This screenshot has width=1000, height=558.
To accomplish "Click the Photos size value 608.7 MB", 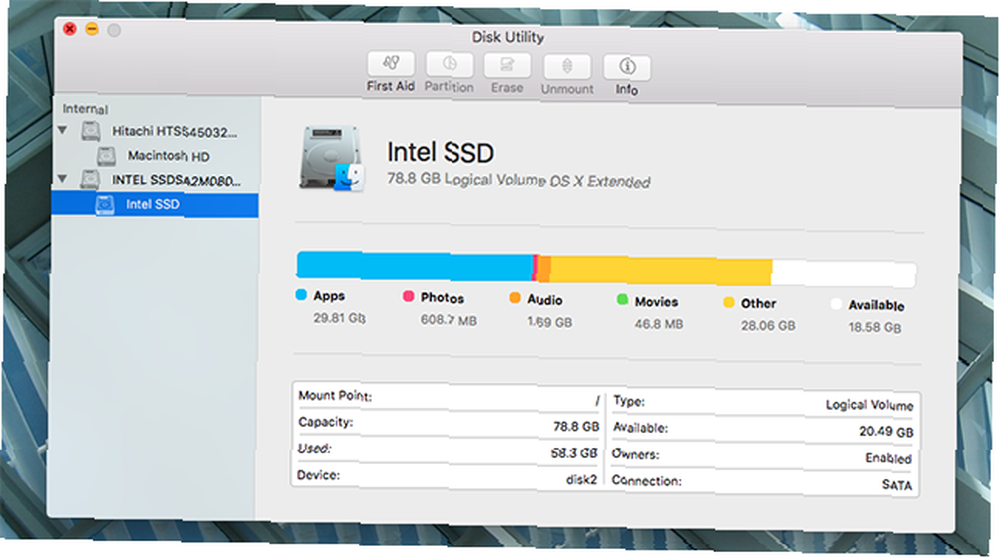I will point(448,319).
